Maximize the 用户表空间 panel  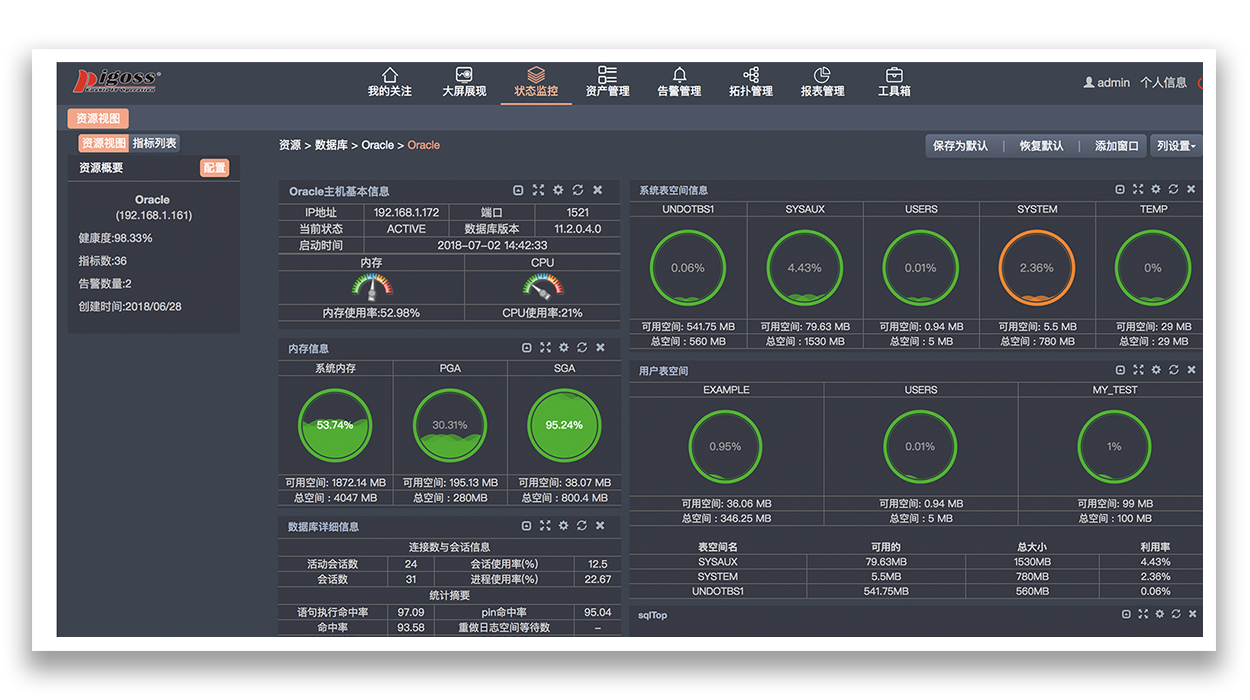[1138, 370]
